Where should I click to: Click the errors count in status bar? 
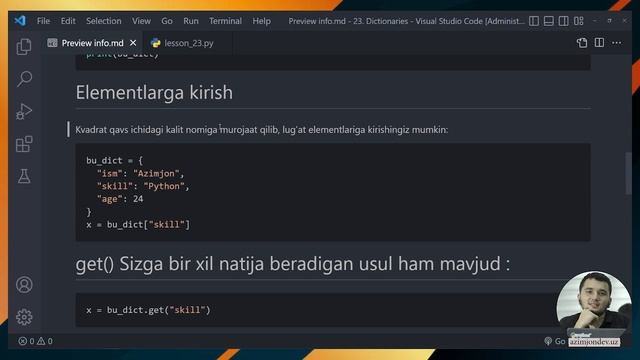click(x=27, y=341)
